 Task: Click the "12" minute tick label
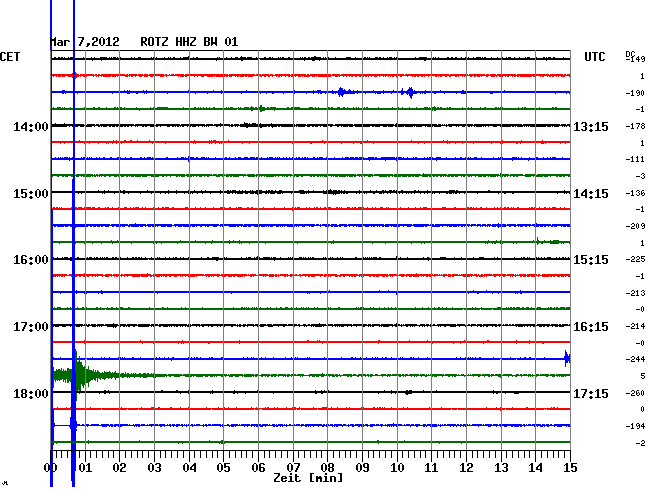click(x=466, y=468)
